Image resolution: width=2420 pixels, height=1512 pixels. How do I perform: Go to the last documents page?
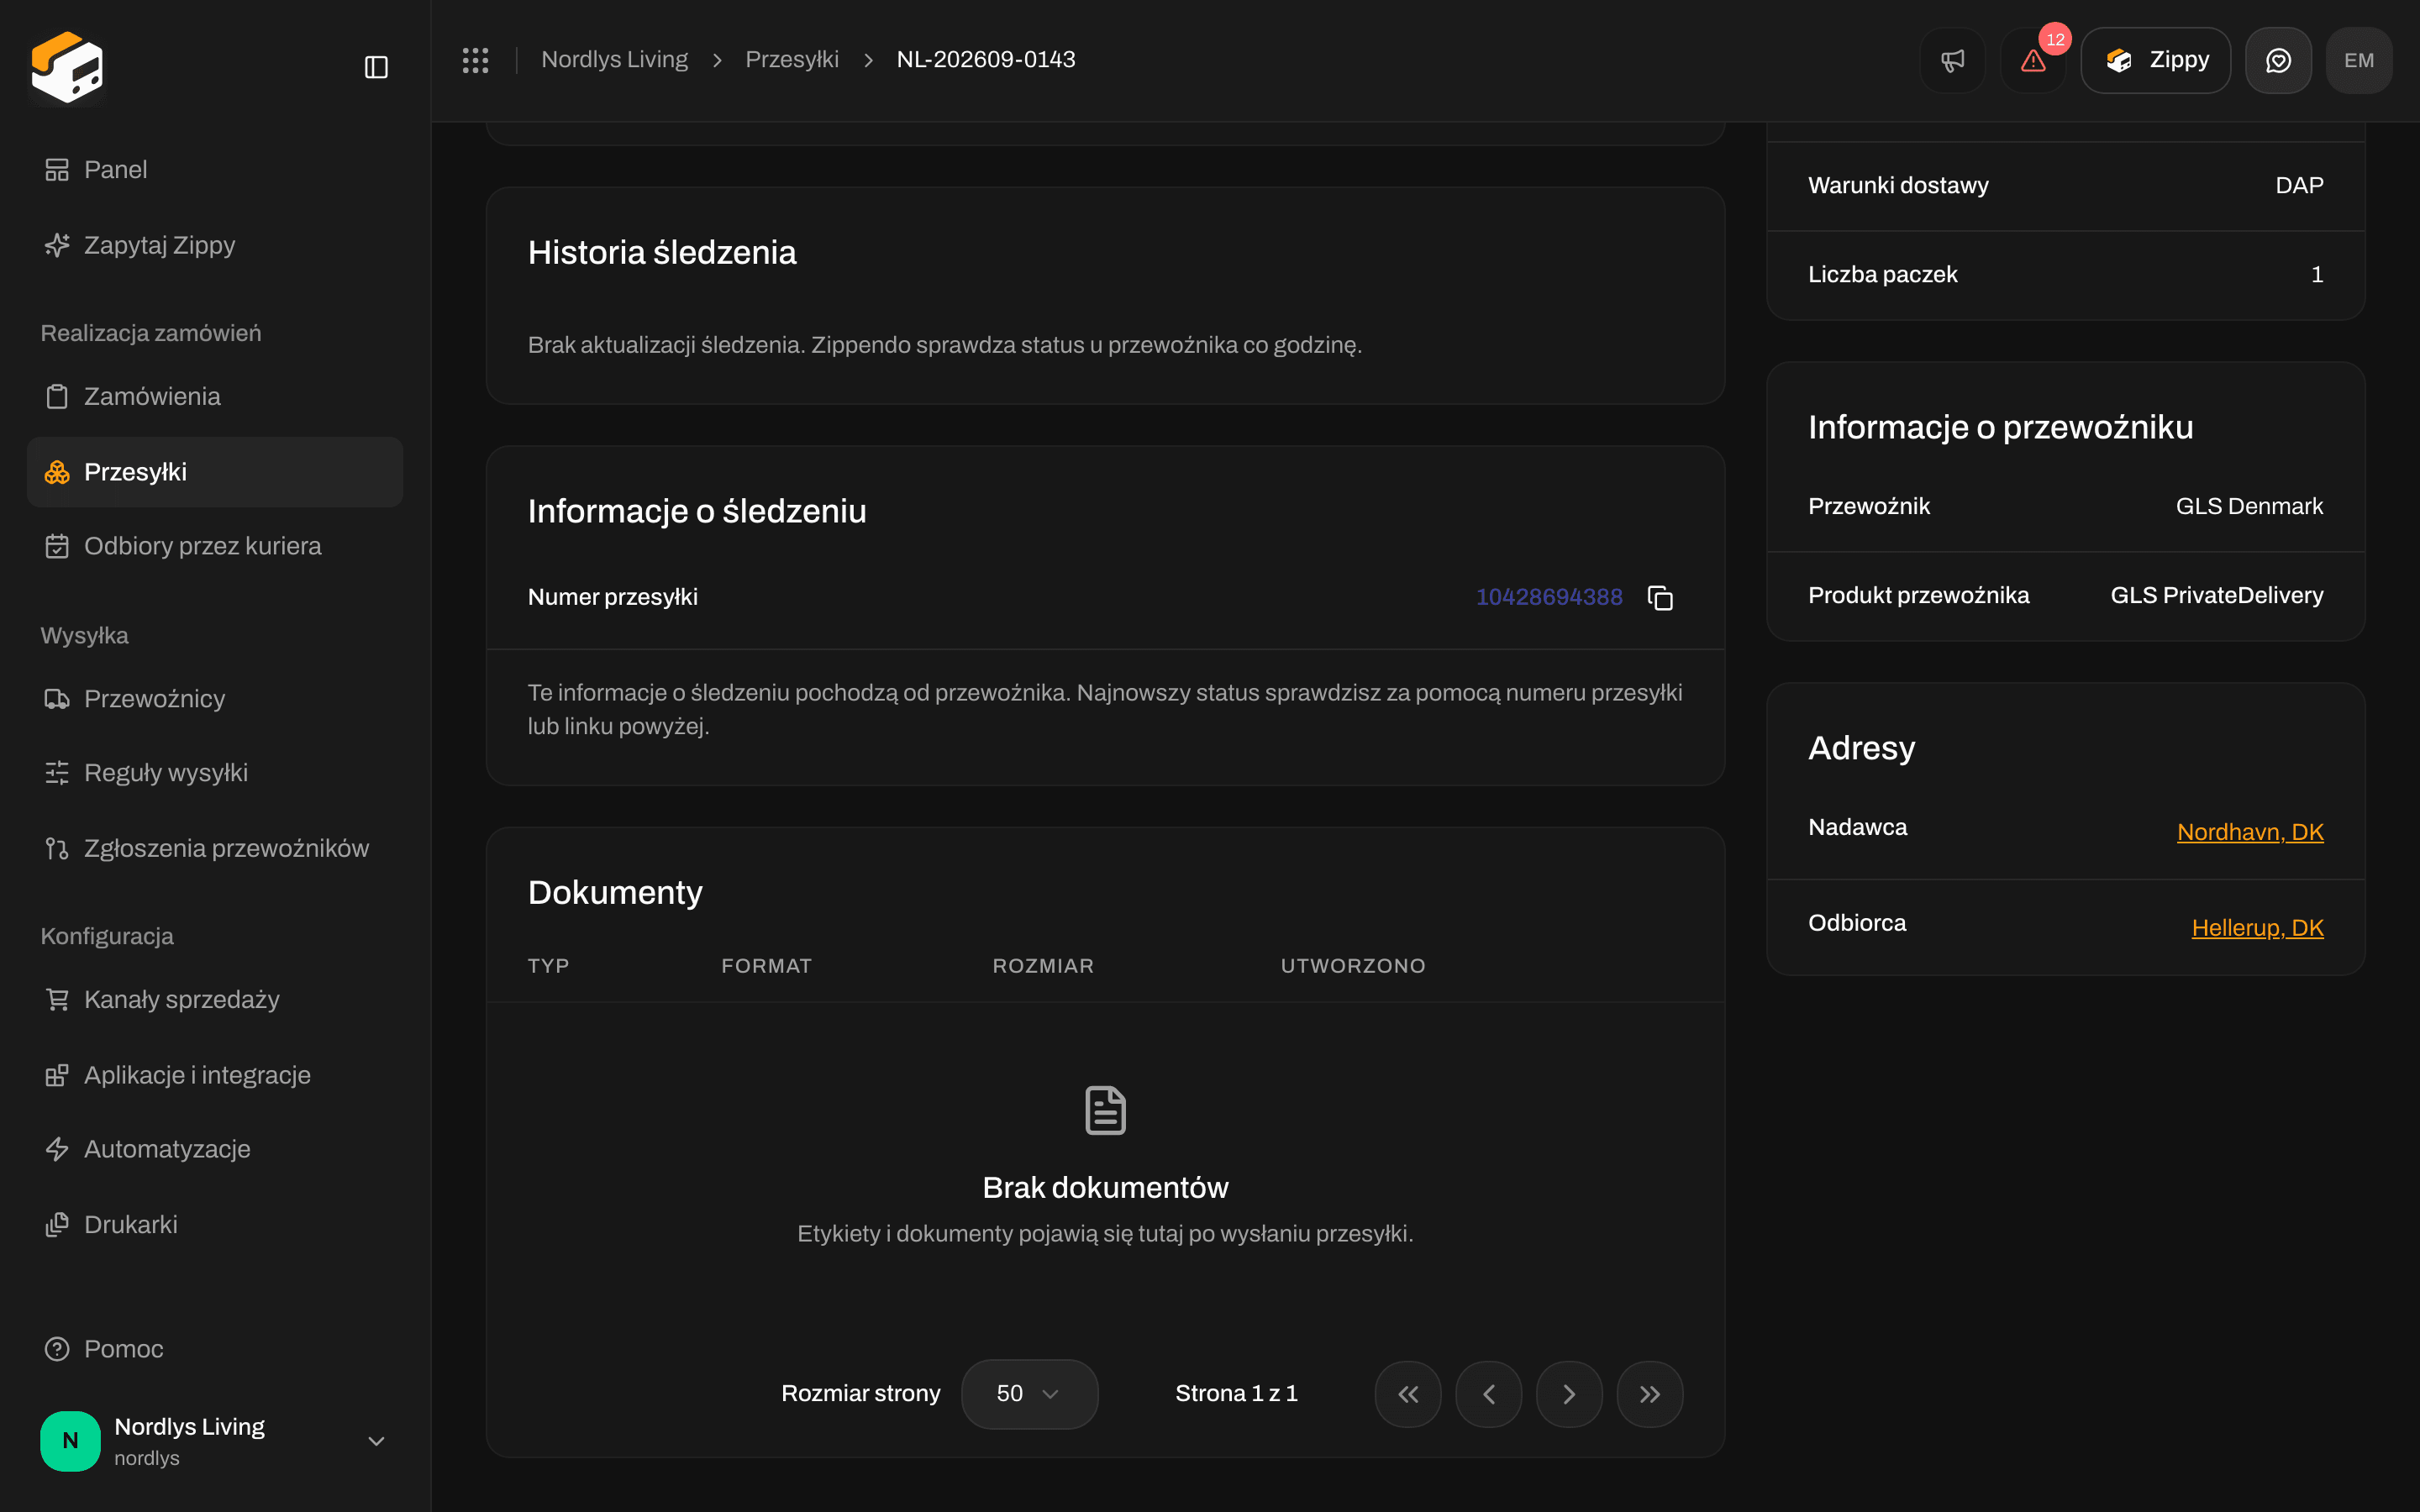[x=1650, y=1394]
